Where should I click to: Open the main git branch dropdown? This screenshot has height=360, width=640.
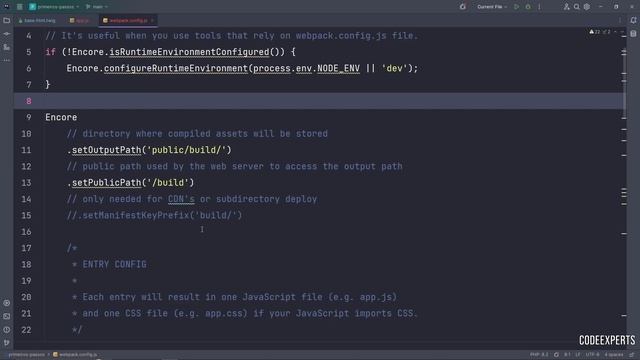[x=97, y=7]
